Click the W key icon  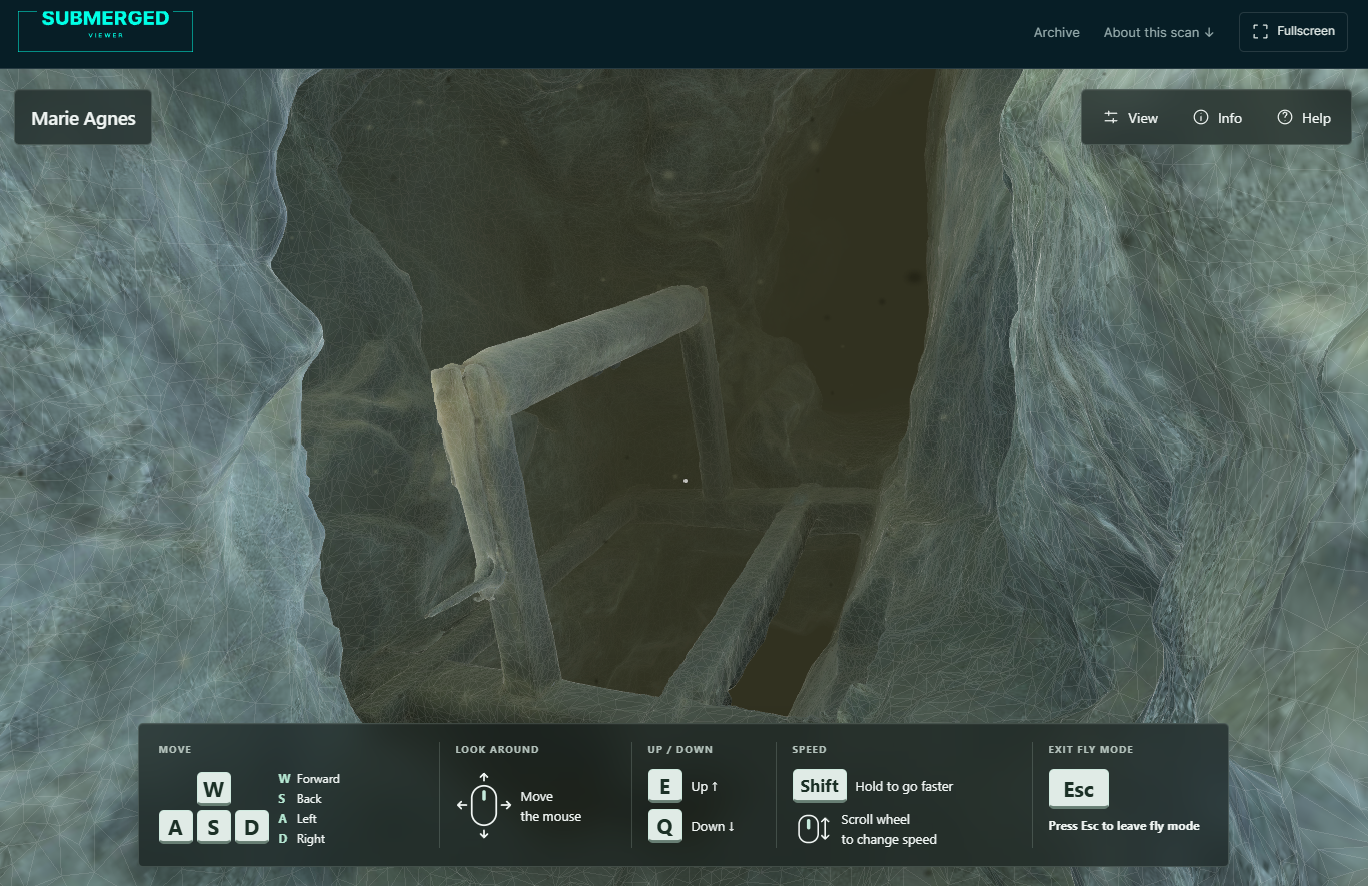pyautogui.click(x=213, y=789)
